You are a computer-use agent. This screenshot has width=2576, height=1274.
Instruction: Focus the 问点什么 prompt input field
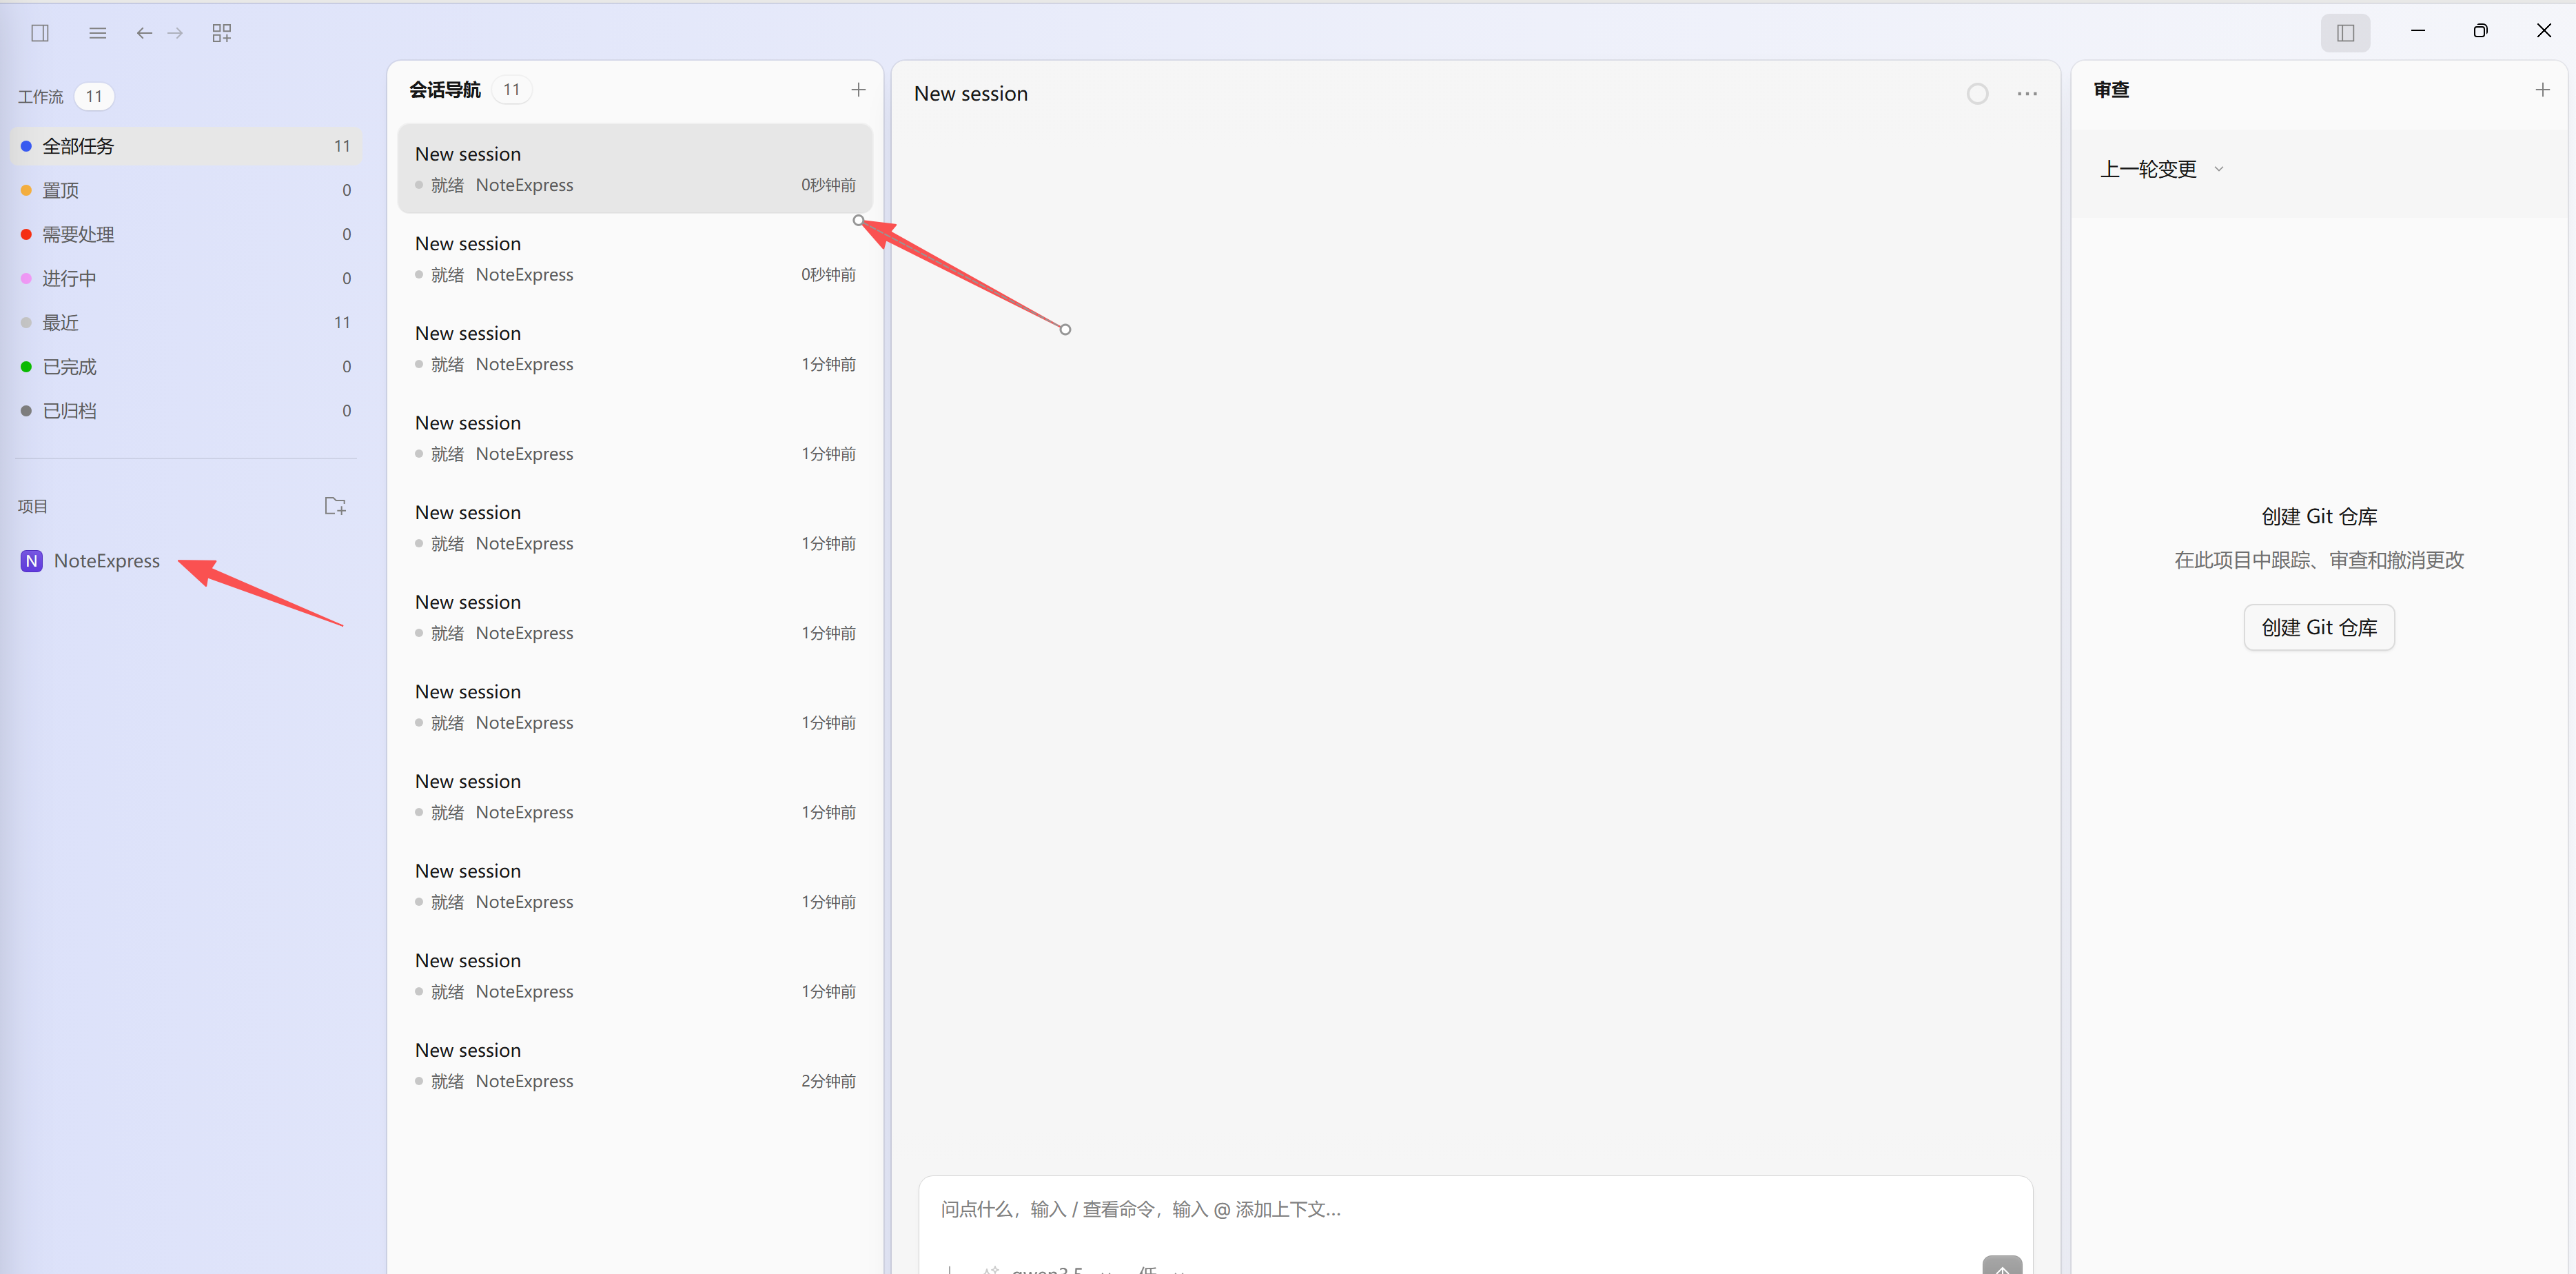click(1475, 1209)
